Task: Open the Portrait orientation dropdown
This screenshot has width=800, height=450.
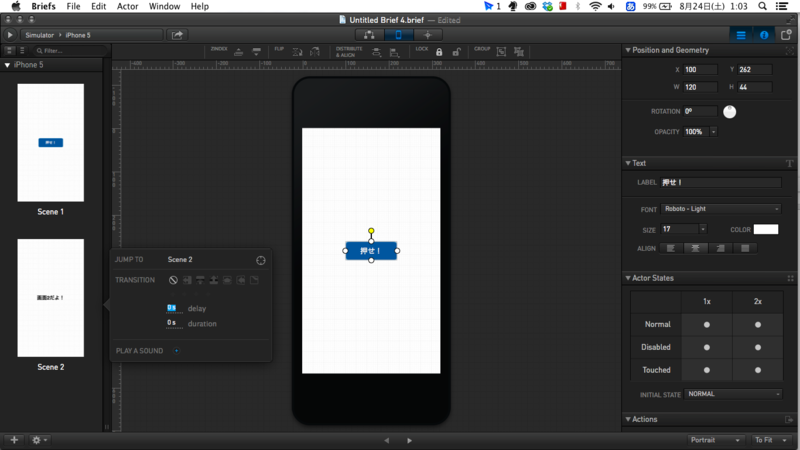Action: 714,440
